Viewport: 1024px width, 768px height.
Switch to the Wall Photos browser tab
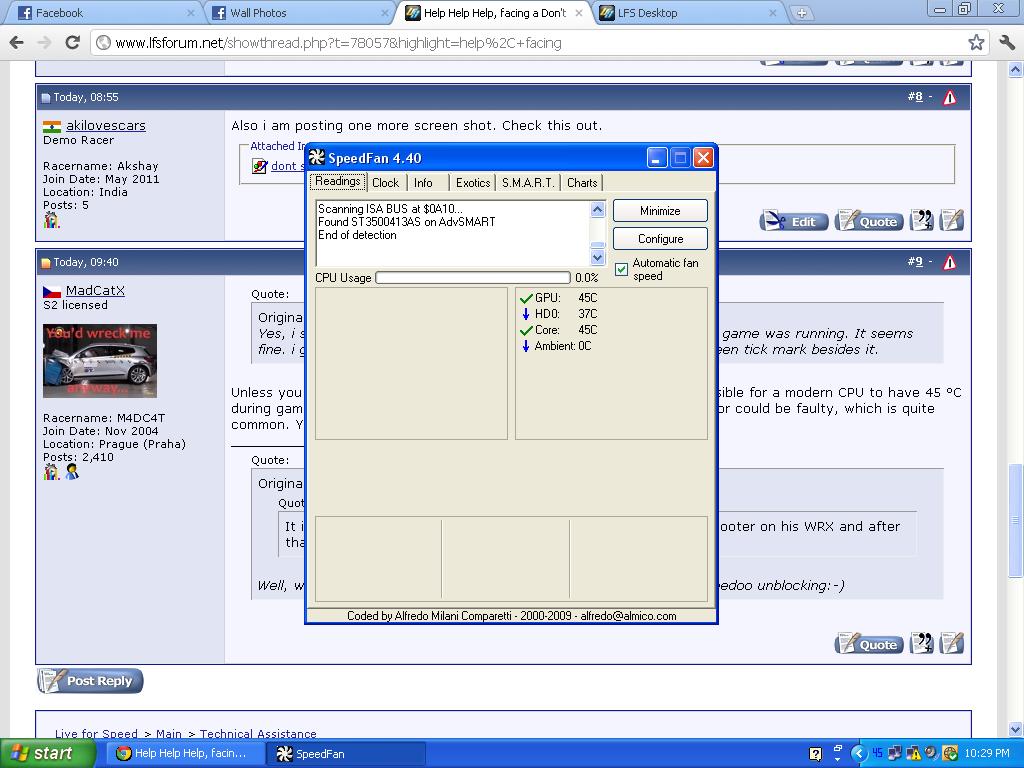tap(300, 13)
